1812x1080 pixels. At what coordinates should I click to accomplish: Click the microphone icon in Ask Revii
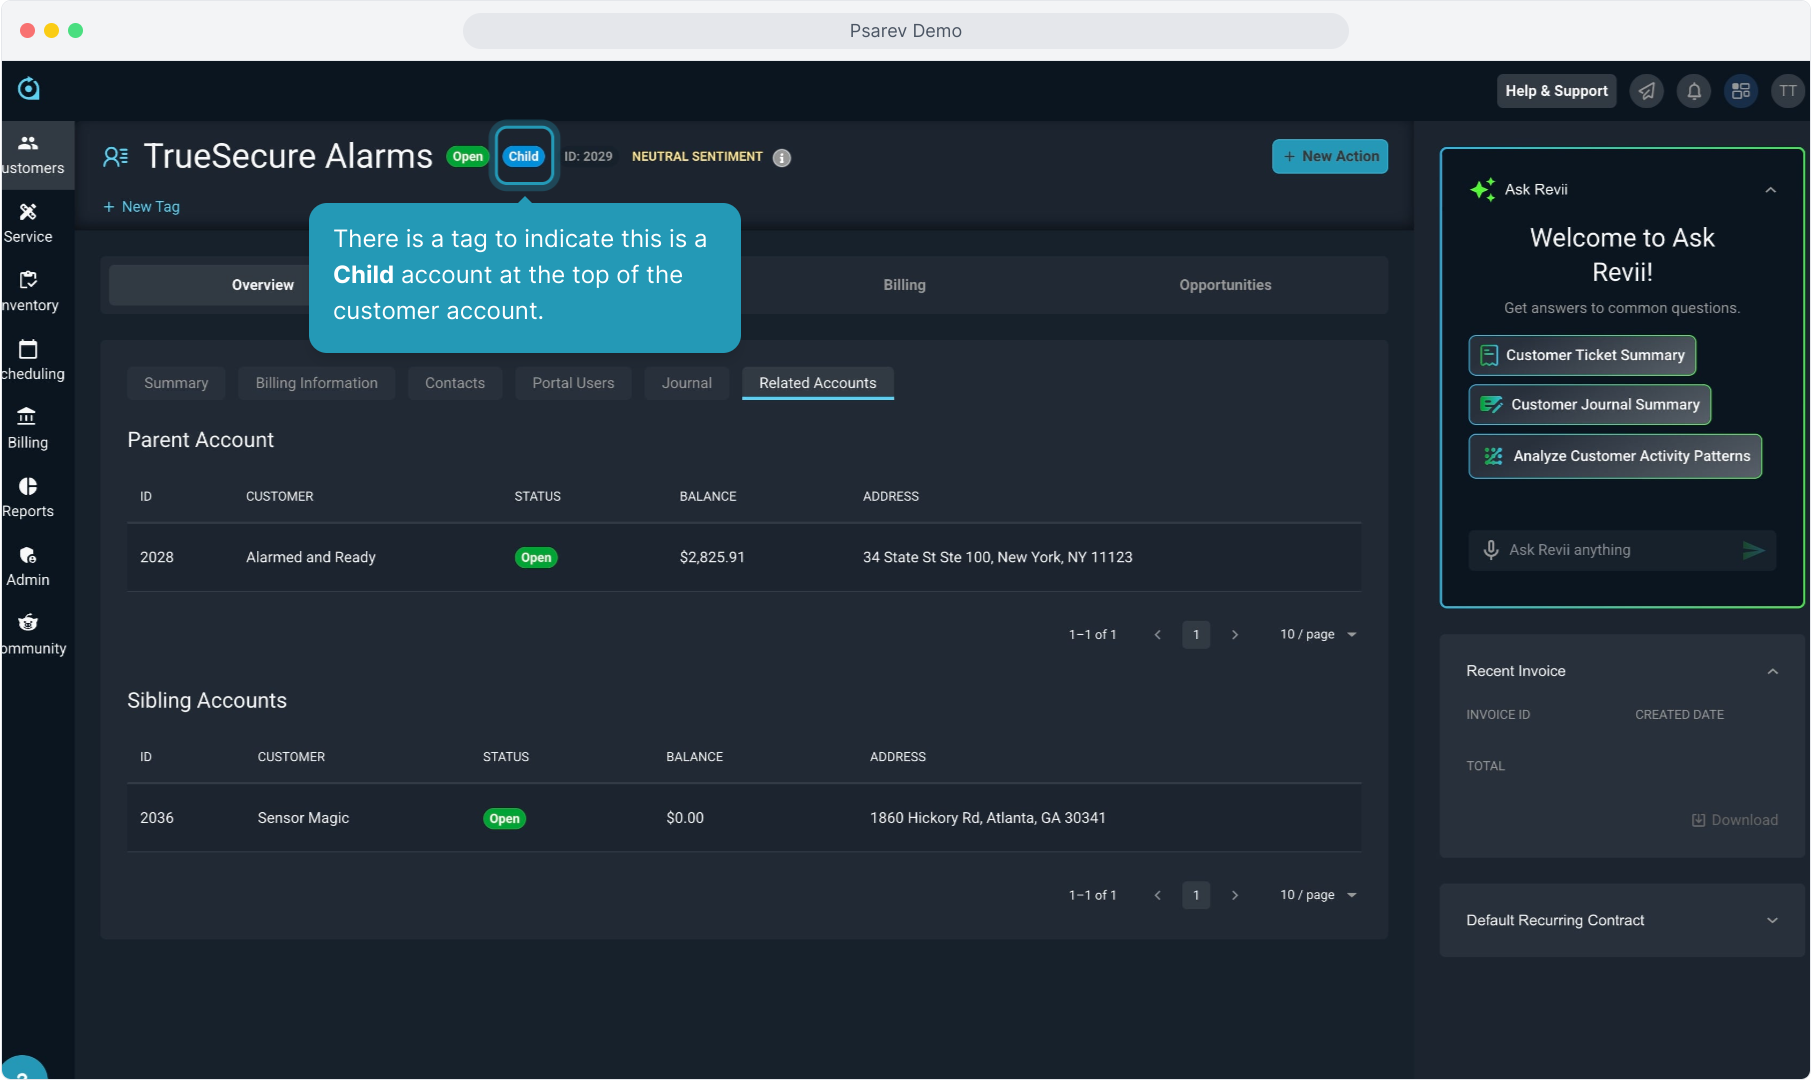click(x=1490, y=550)
